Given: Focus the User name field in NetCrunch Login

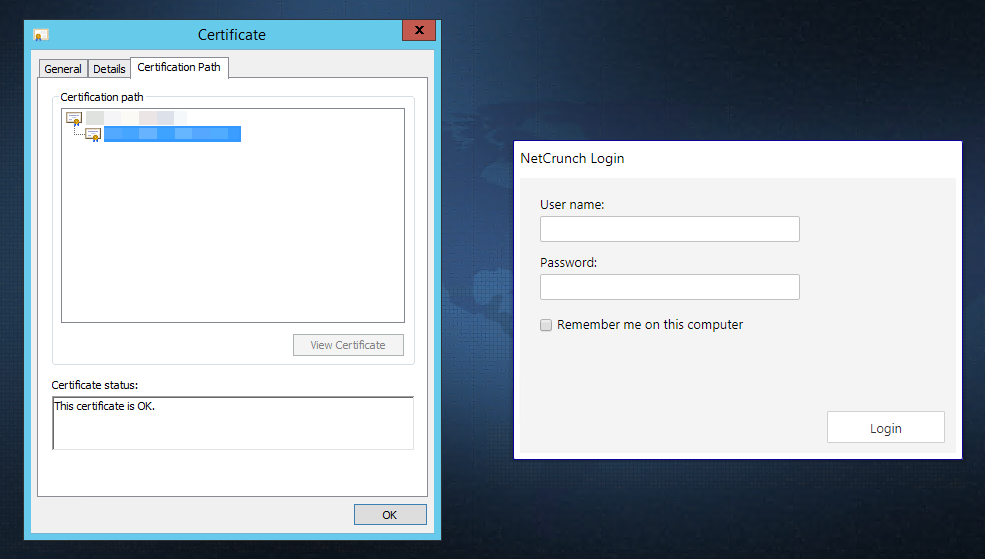Looking at the screenshot, I should pyautogui.click(x=670, y=229).
